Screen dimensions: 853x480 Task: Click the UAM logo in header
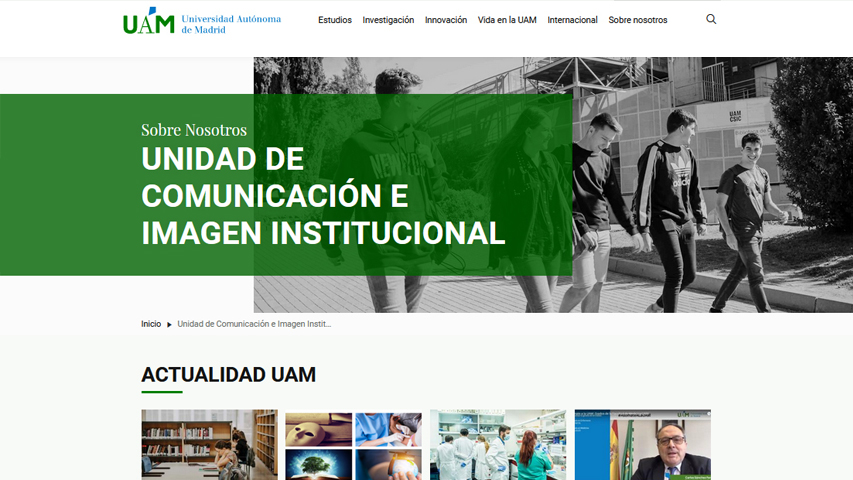coord(149,21)
